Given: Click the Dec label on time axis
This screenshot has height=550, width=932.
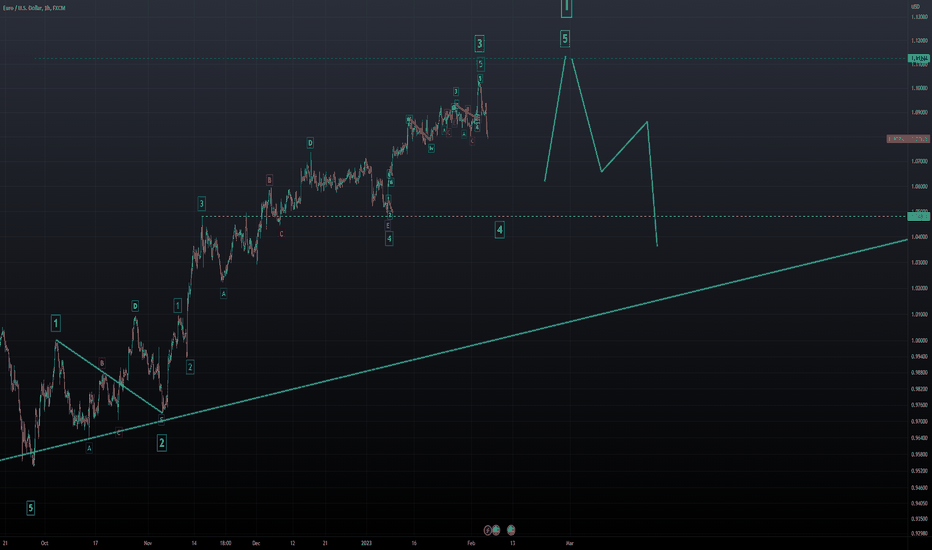Looking at the screenshot, I should tap(256, 543).
